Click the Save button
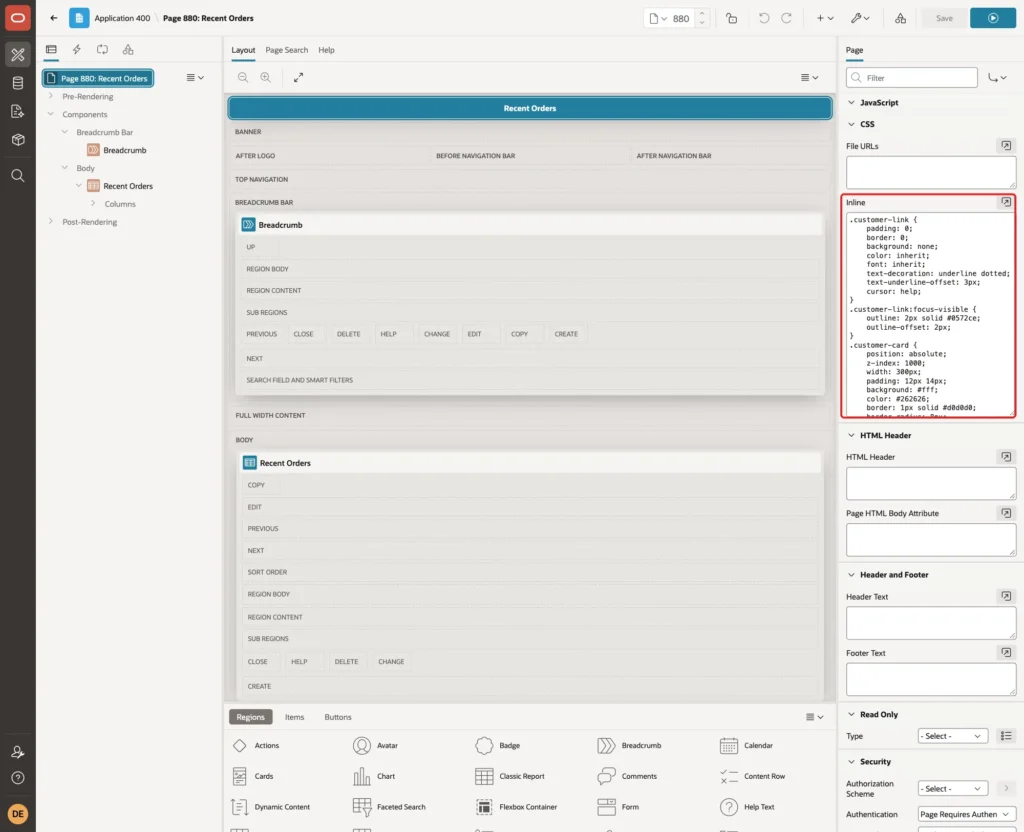1024x832 pixels. 944,18
